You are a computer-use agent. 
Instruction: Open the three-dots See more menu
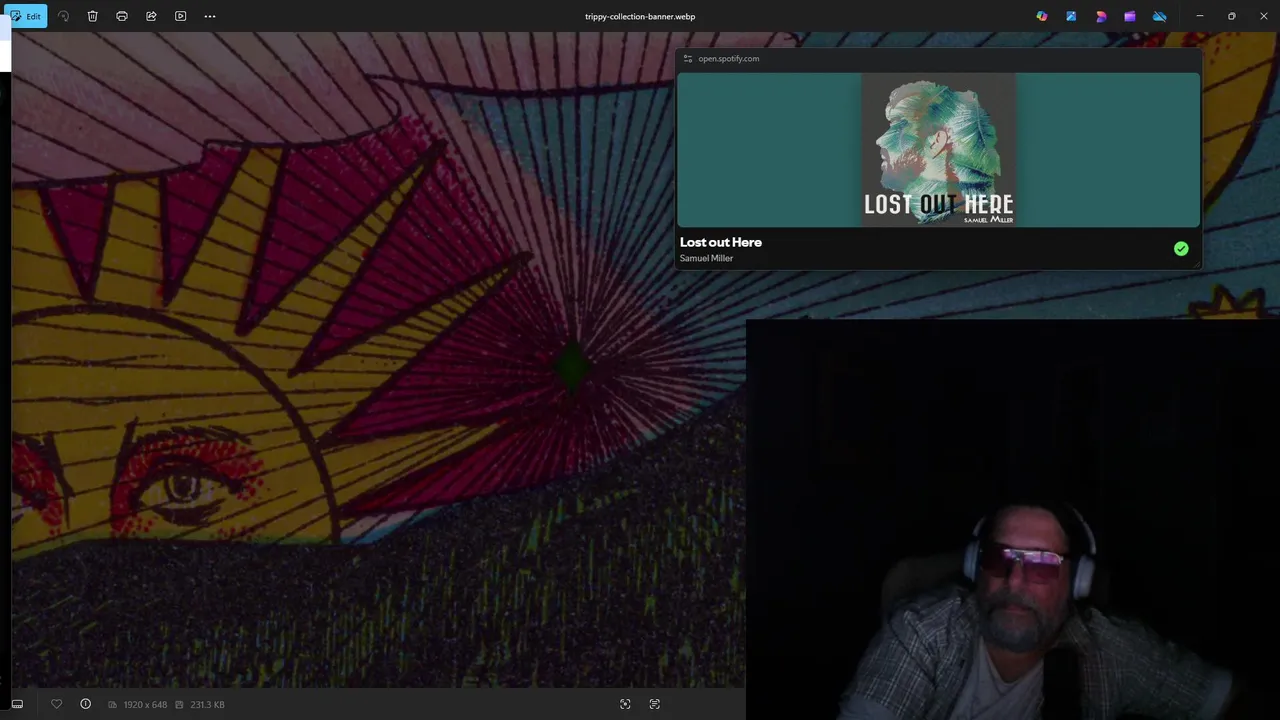click(x=210, y=16)
